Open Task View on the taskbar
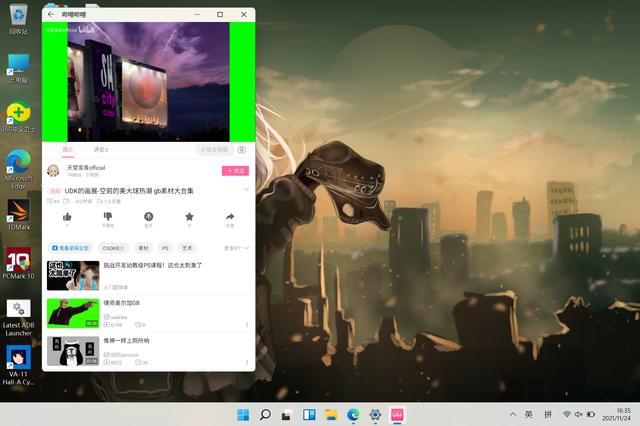This screenshot has height=426, width=640. (x=287, y=415)
